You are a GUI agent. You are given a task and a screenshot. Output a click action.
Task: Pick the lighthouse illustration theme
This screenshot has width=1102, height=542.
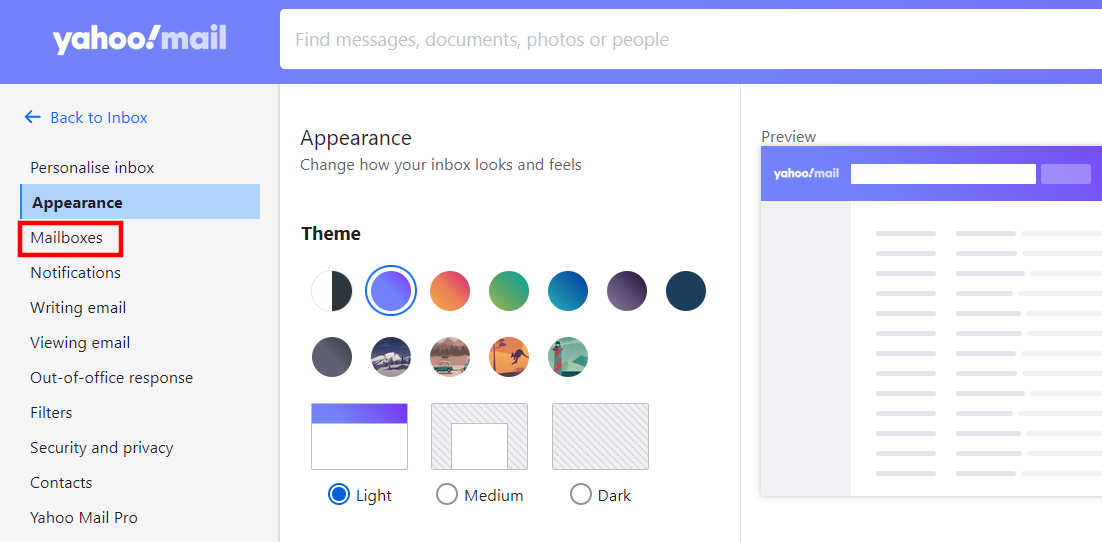[x=568, y=357]
